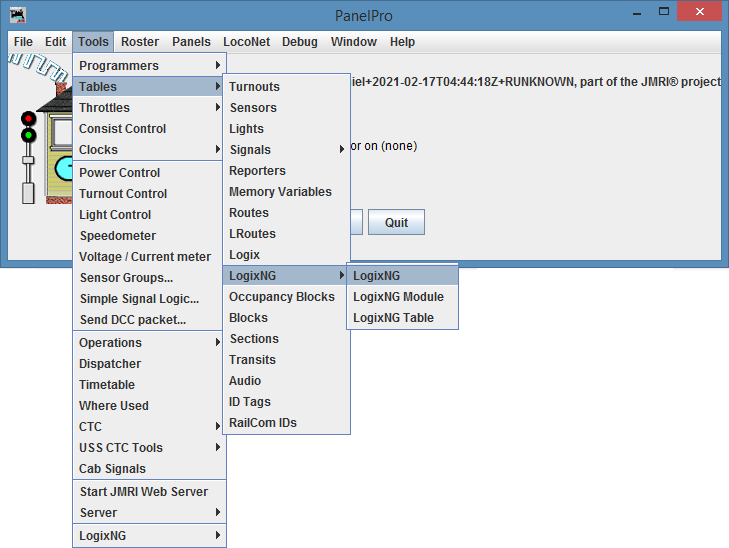Image resolution: width=729 pixels, height=548 pixels.
Task: Open the Debug menu
Action: coord(299,42)
